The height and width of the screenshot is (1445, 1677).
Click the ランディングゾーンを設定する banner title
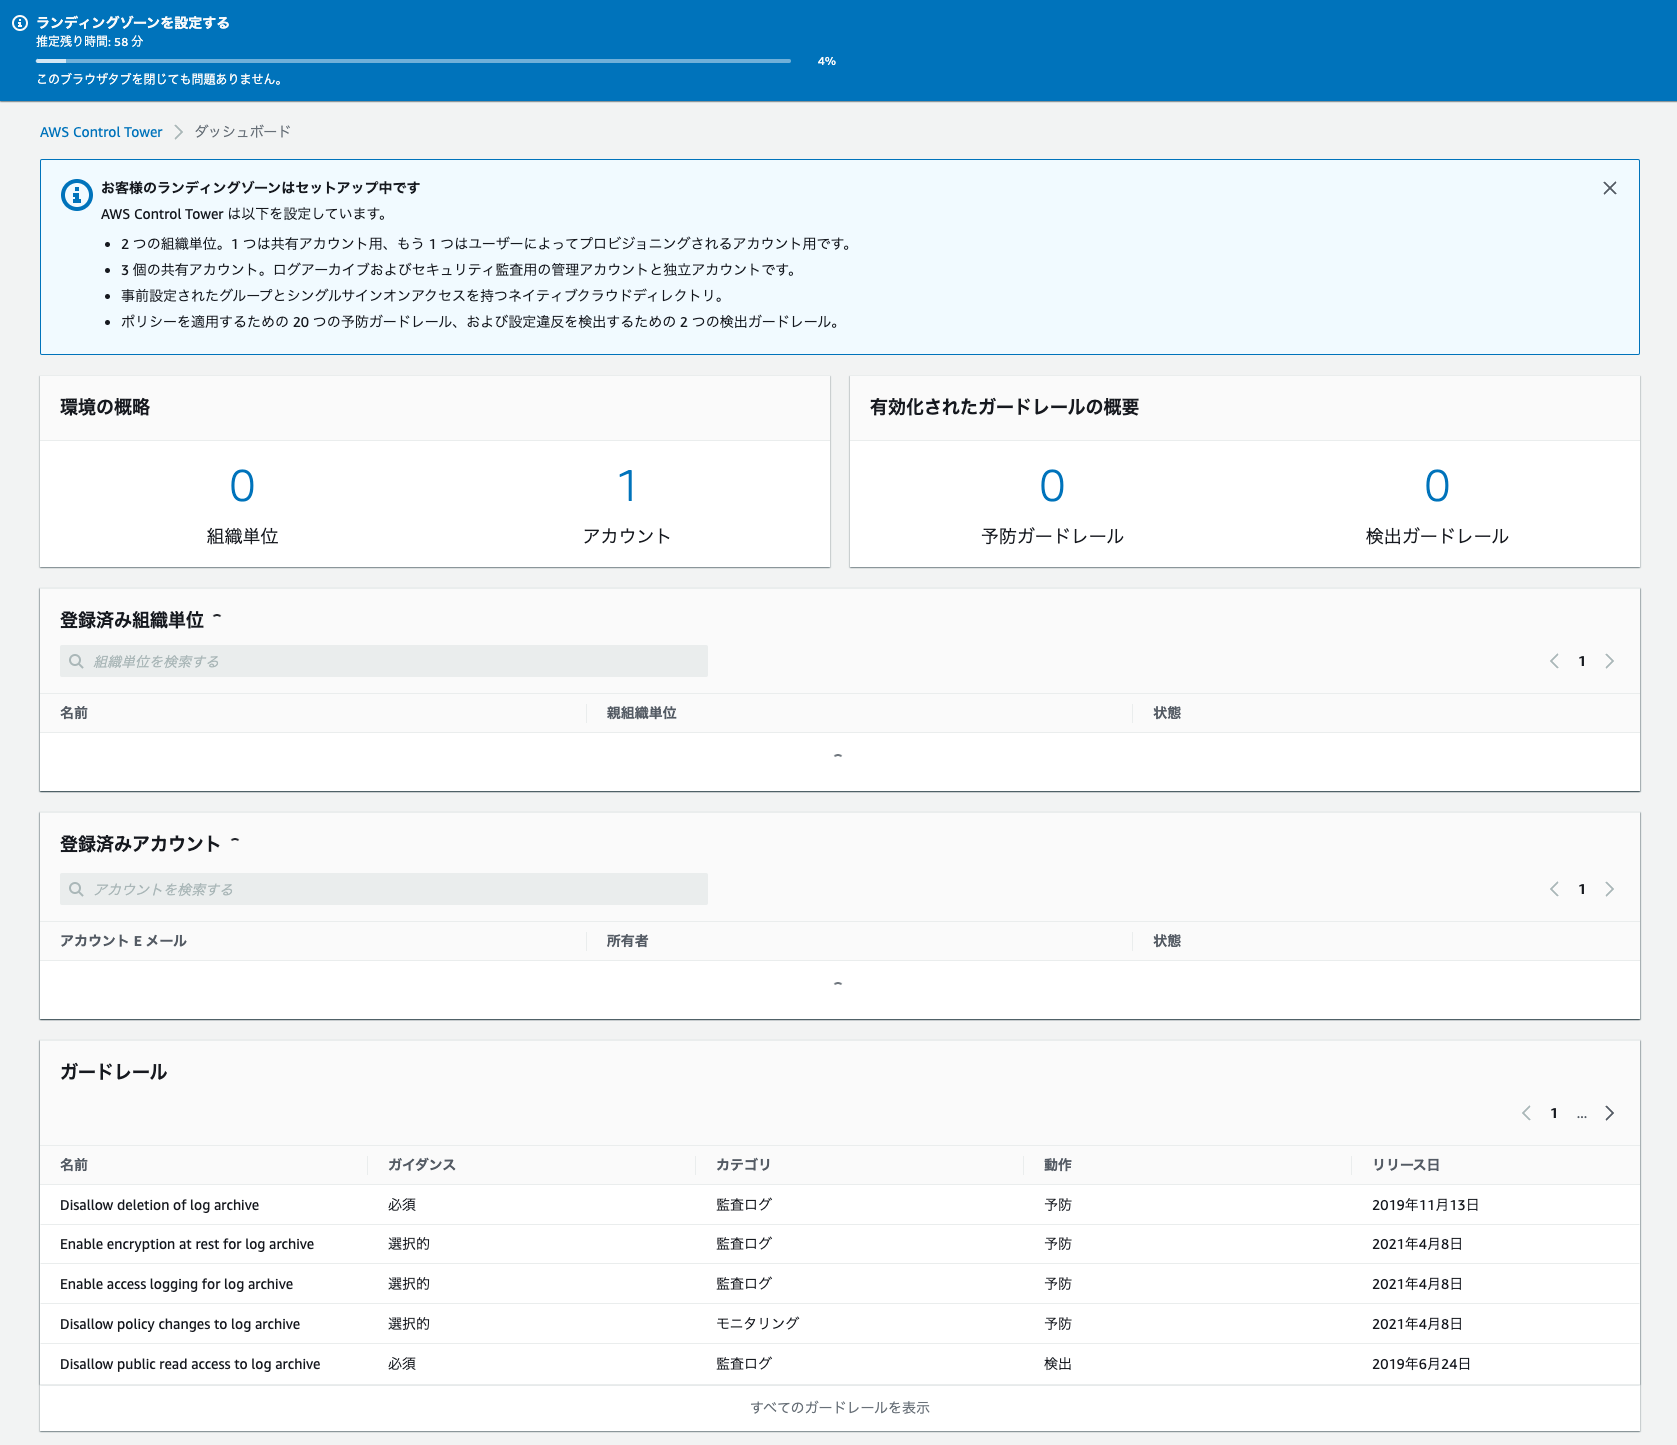point(133,23)
